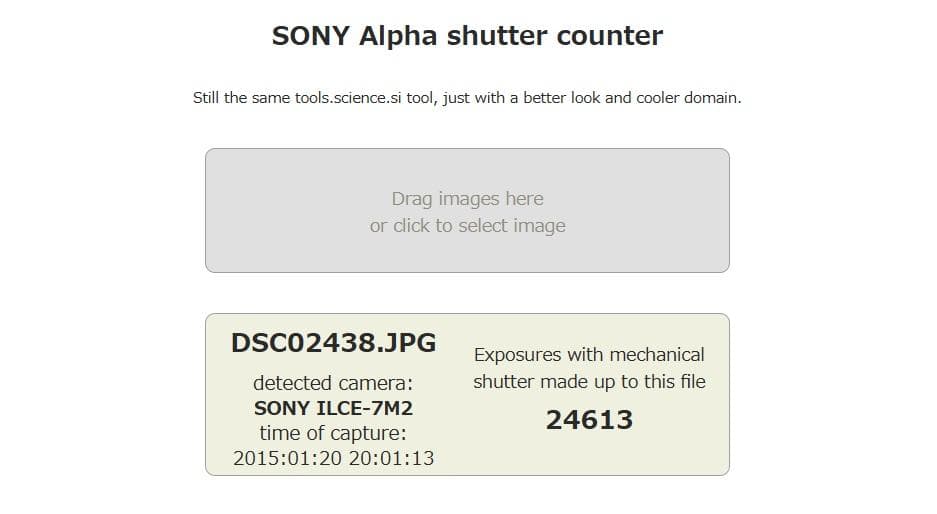
Task: Click the "detected camera:" label
Action: click(x=333, y=383)
